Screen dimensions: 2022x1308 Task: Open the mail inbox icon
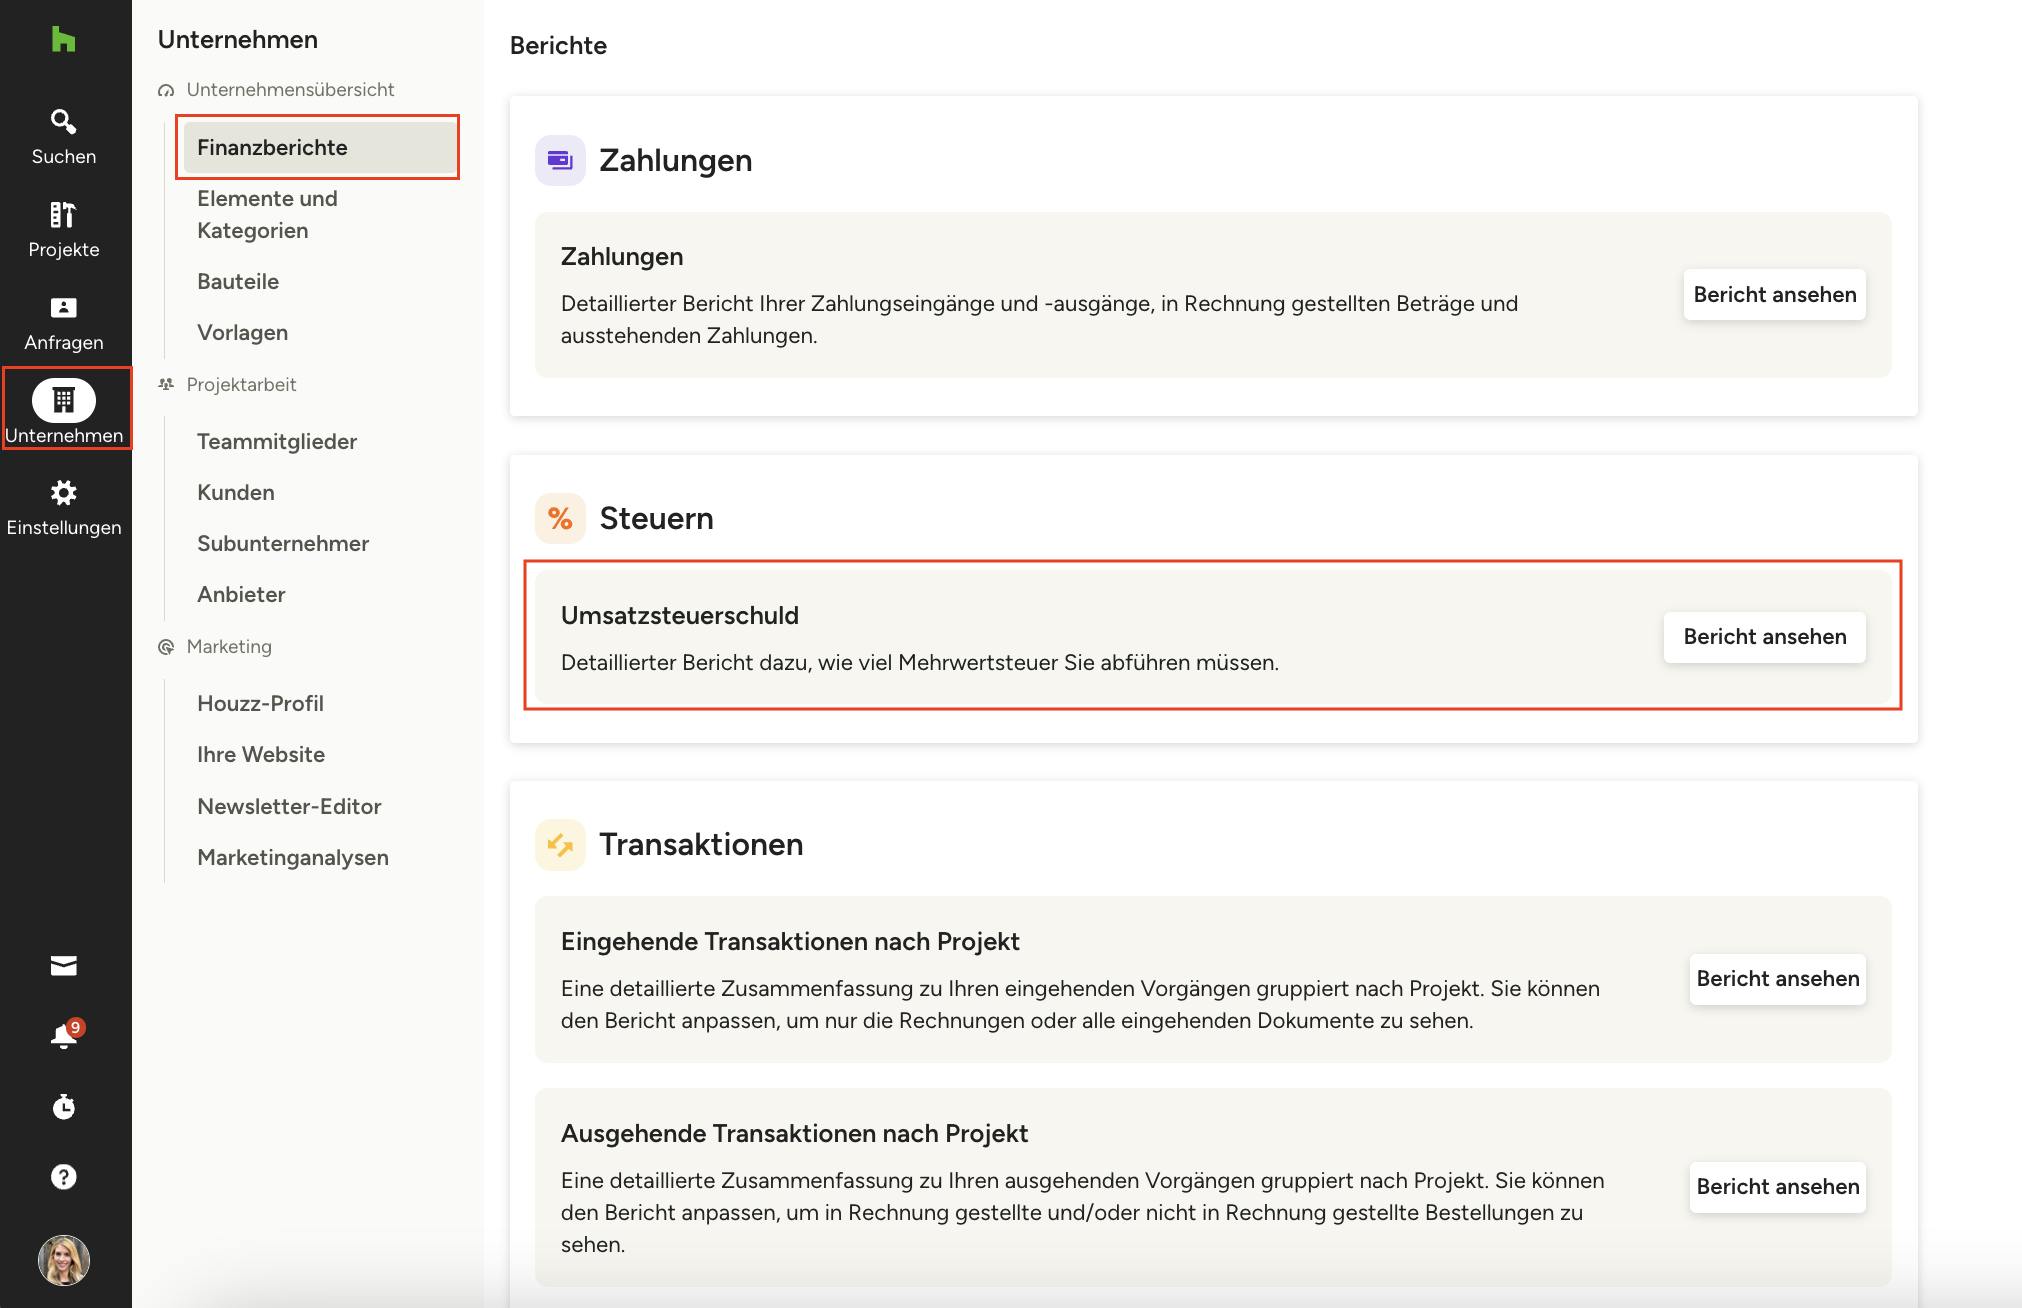tap(63, 966)
